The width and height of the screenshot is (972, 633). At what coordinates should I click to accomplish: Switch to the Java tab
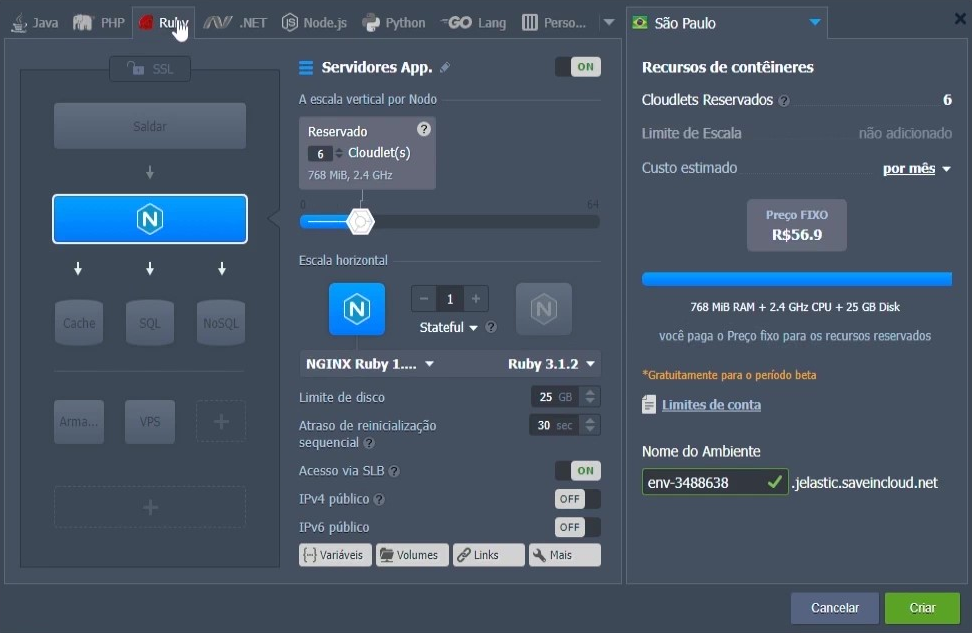coord(35,23)
